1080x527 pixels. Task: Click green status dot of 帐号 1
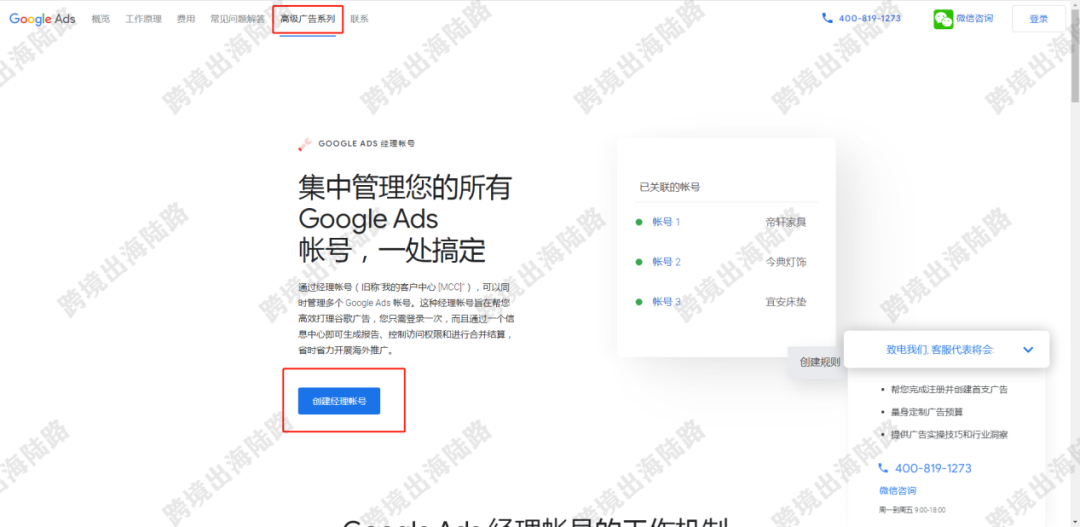point(638,222)
